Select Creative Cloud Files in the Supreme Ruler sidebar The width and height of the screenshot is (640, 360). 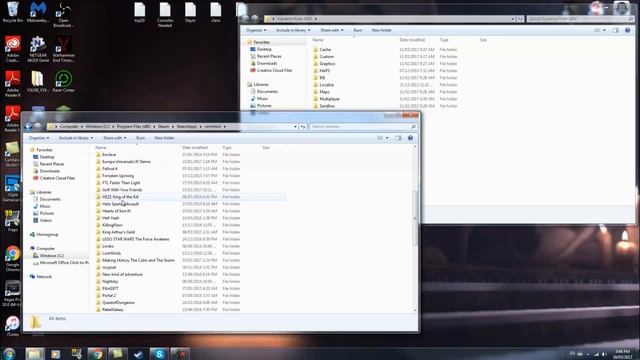point(274,70)
